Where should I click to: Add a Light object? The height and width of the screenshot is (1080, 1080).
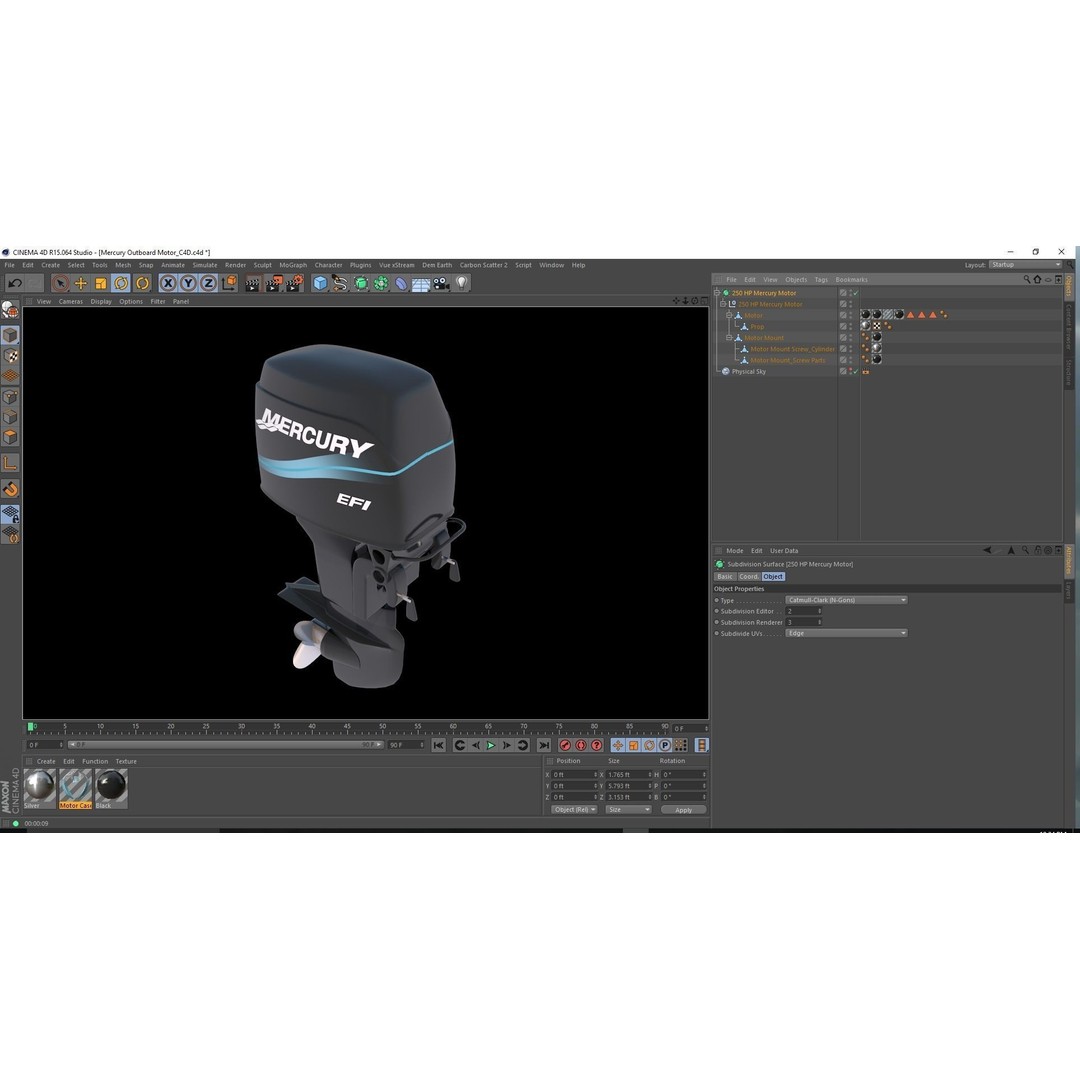[461, 283]
